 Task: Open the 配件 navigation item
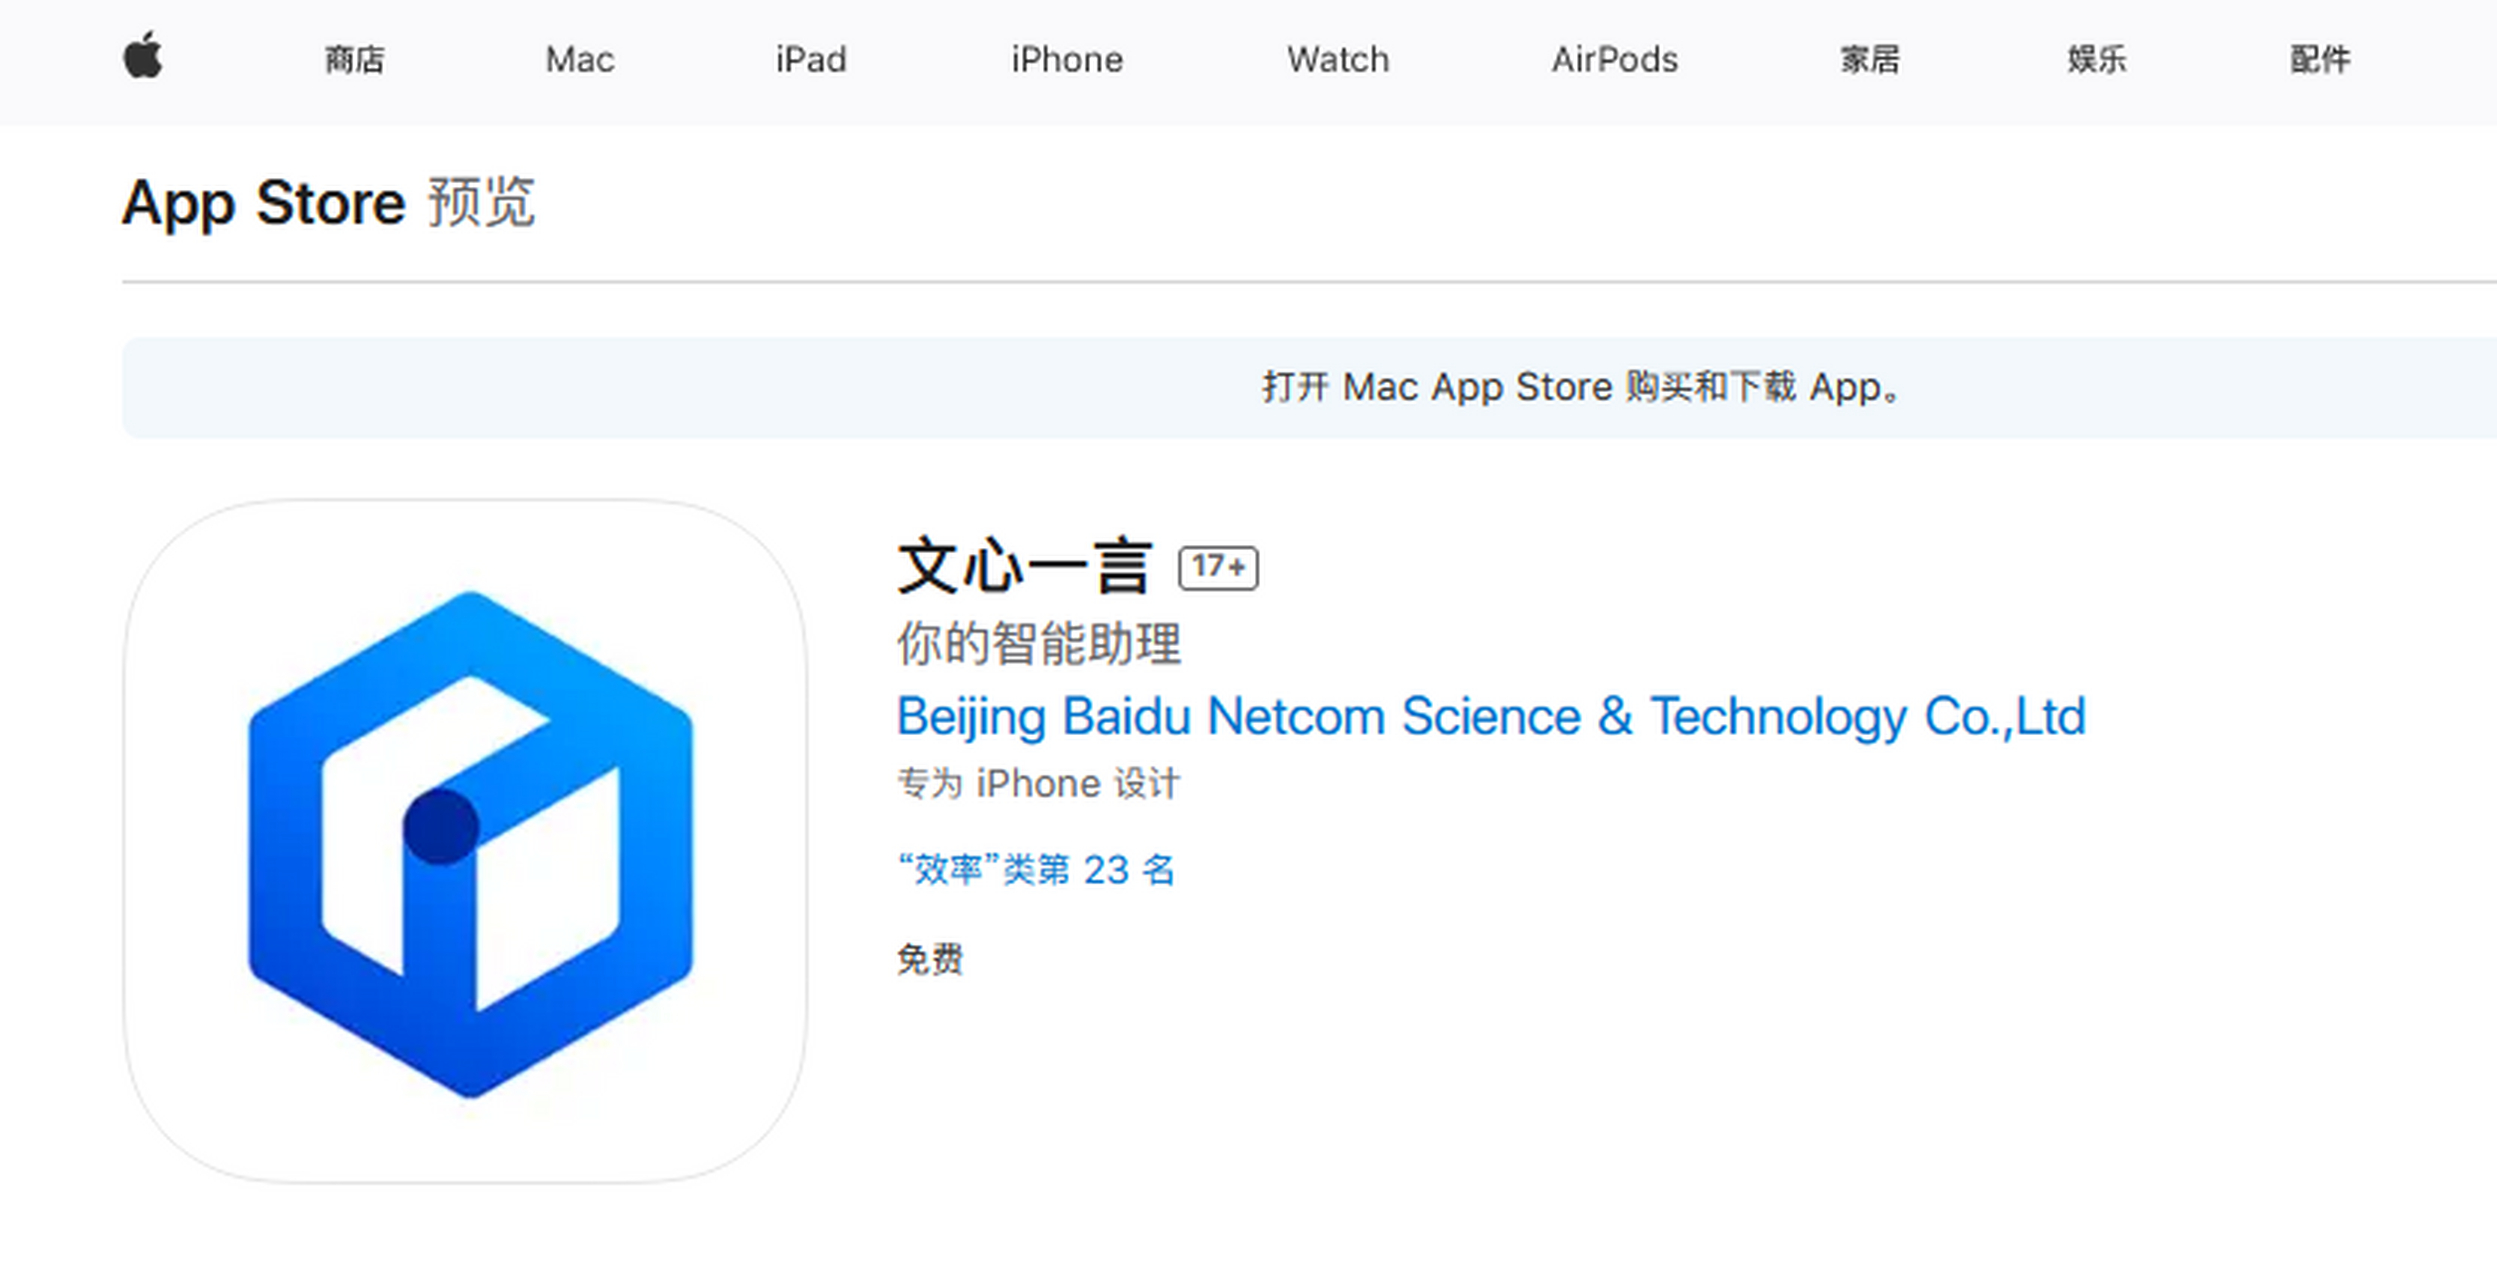point(2320,60)
